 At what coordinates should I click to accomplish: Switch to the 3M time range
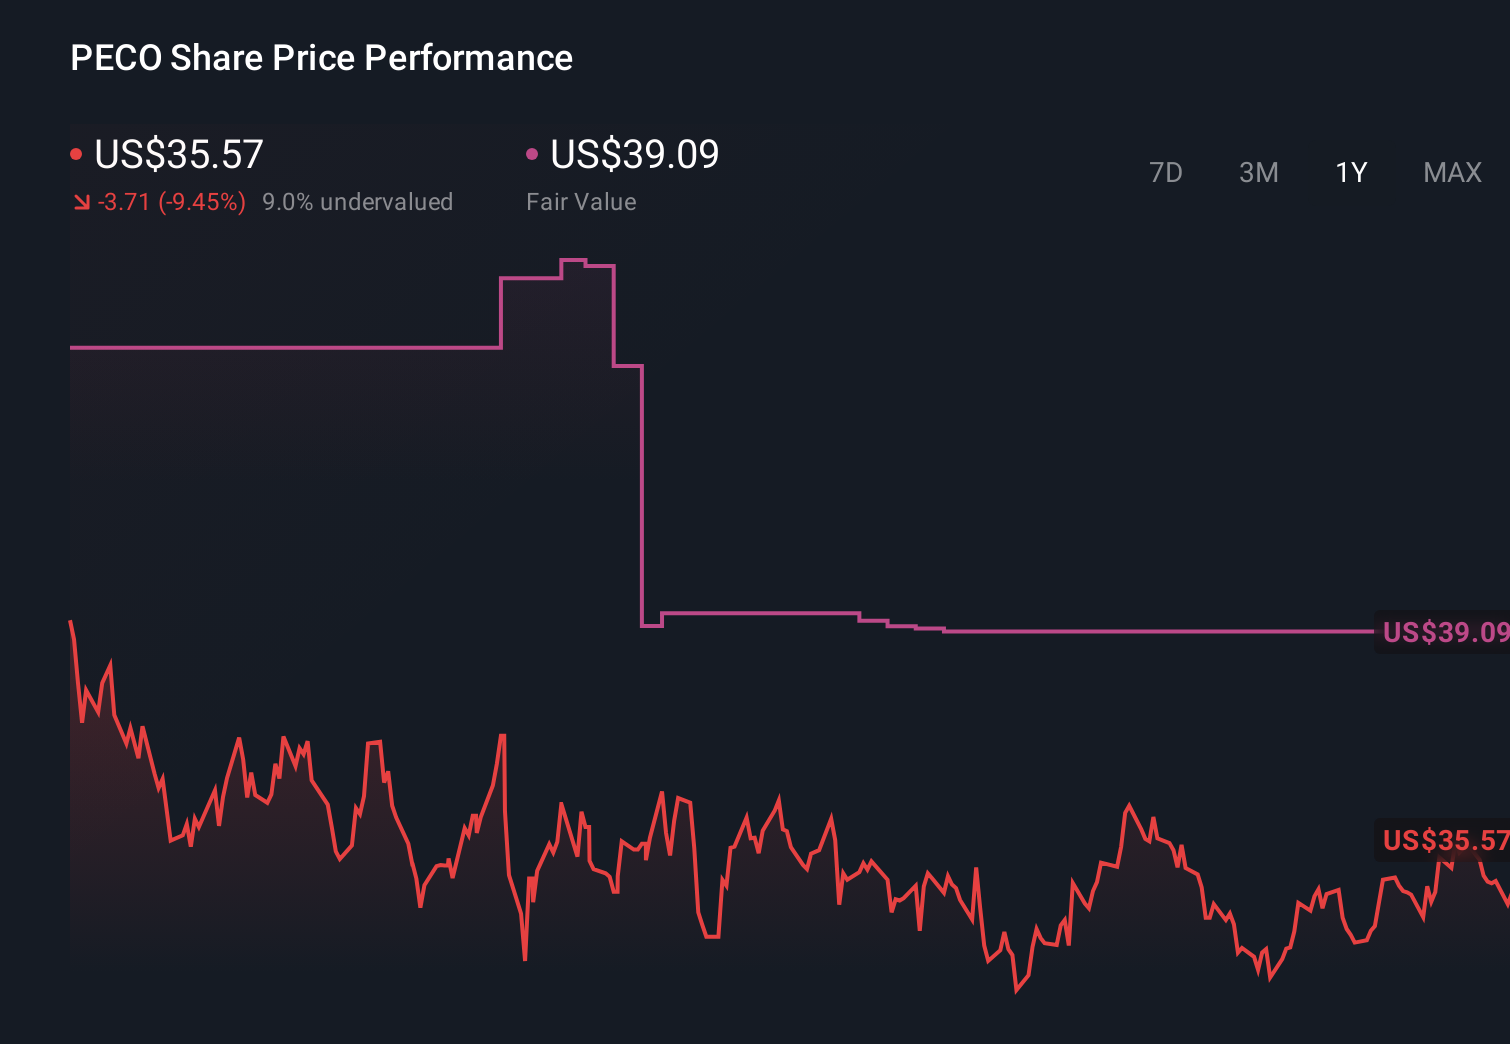click(x=1258, y=172)
